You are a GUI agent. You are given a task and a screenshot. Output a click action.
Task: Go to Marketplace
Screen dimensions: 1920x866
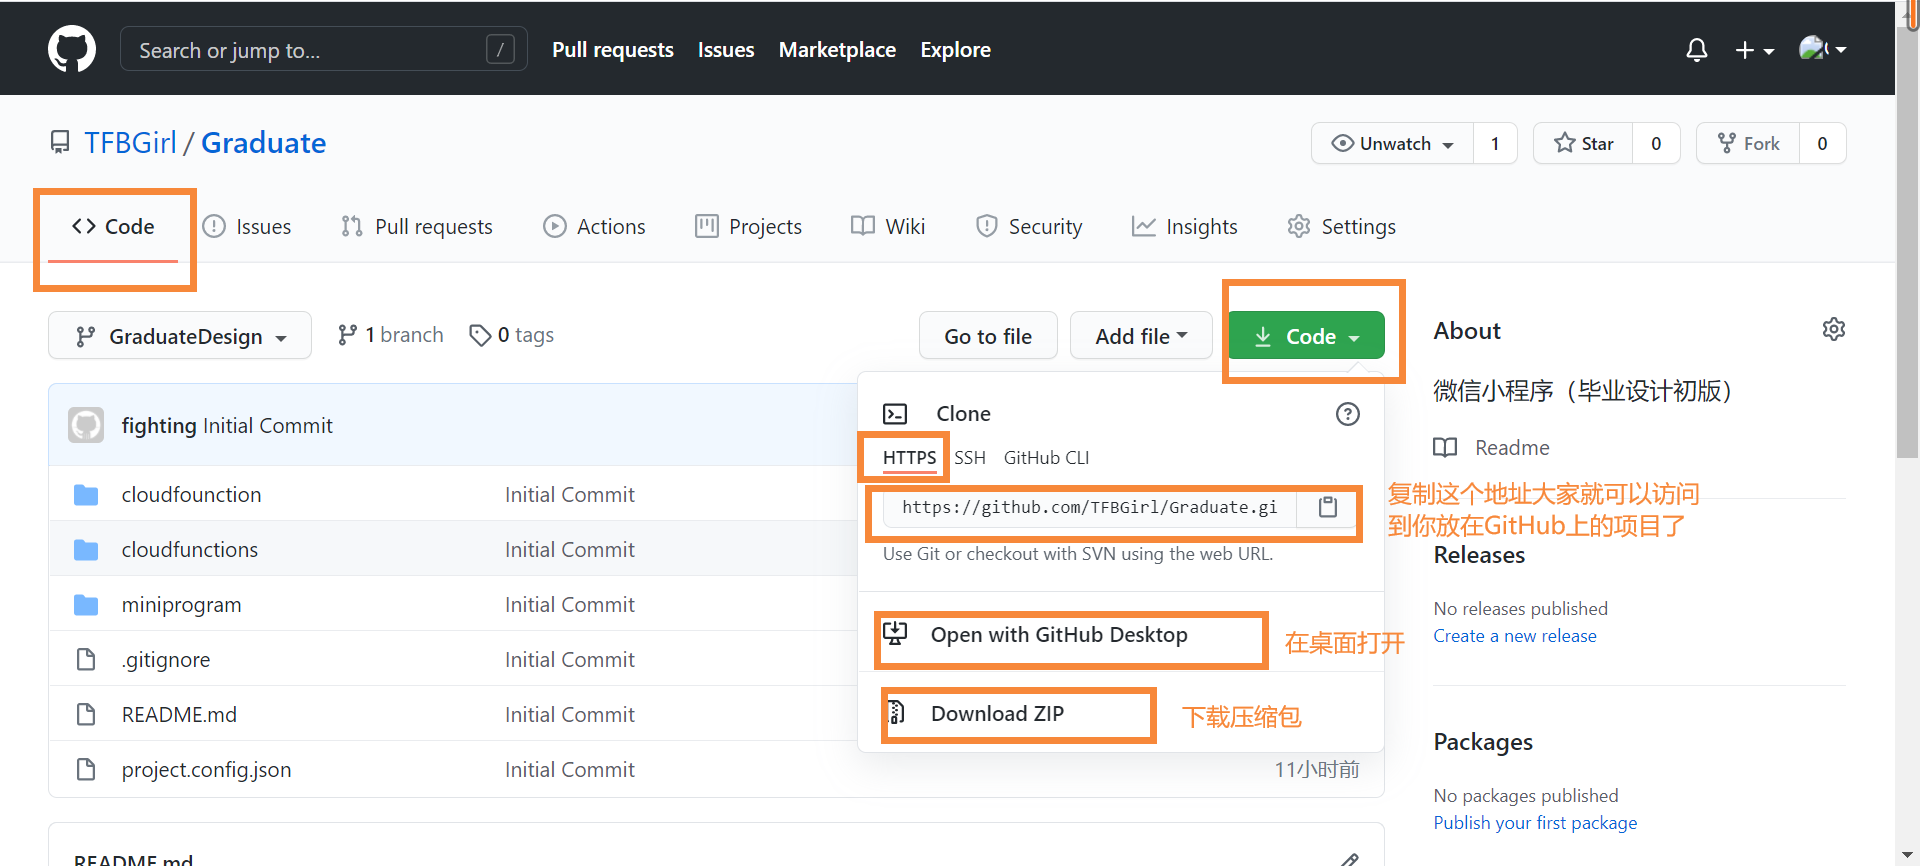coord(837,49)
